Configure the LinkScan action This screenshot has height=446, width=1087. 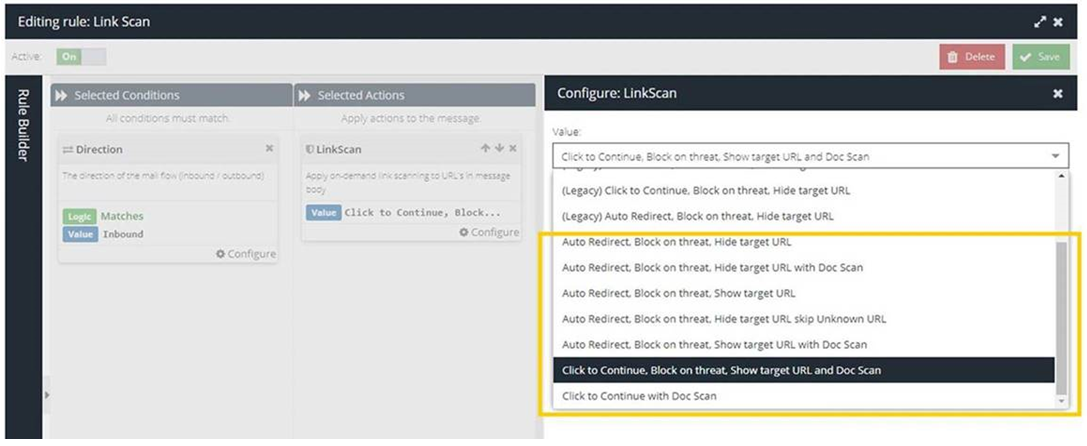pos(489,232)
